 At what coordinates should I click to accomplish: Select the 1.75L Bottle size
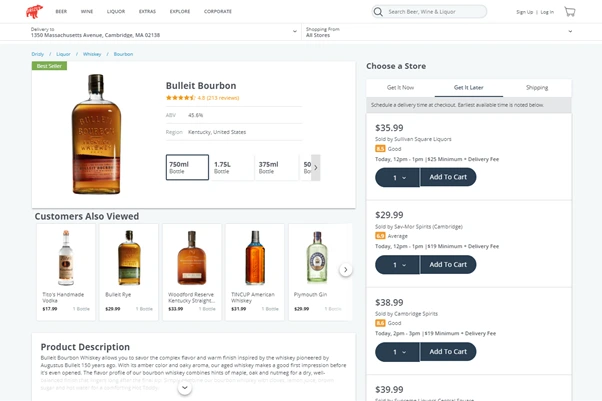232,167
